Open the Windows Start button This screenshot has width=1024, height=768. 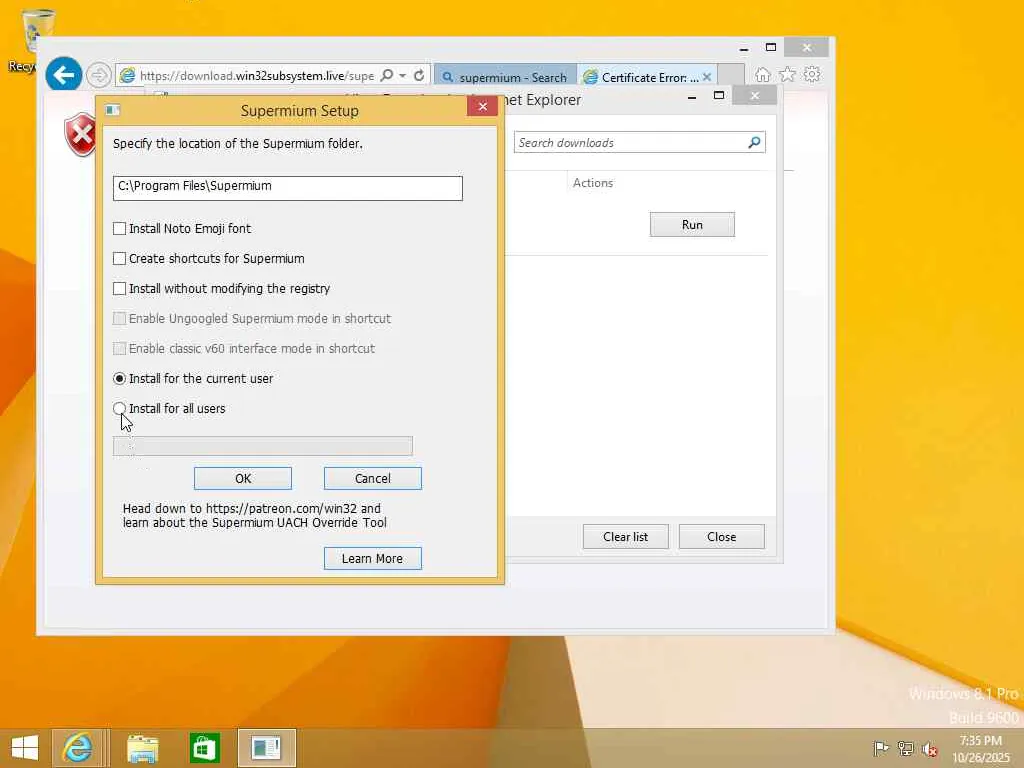[25, 748]
